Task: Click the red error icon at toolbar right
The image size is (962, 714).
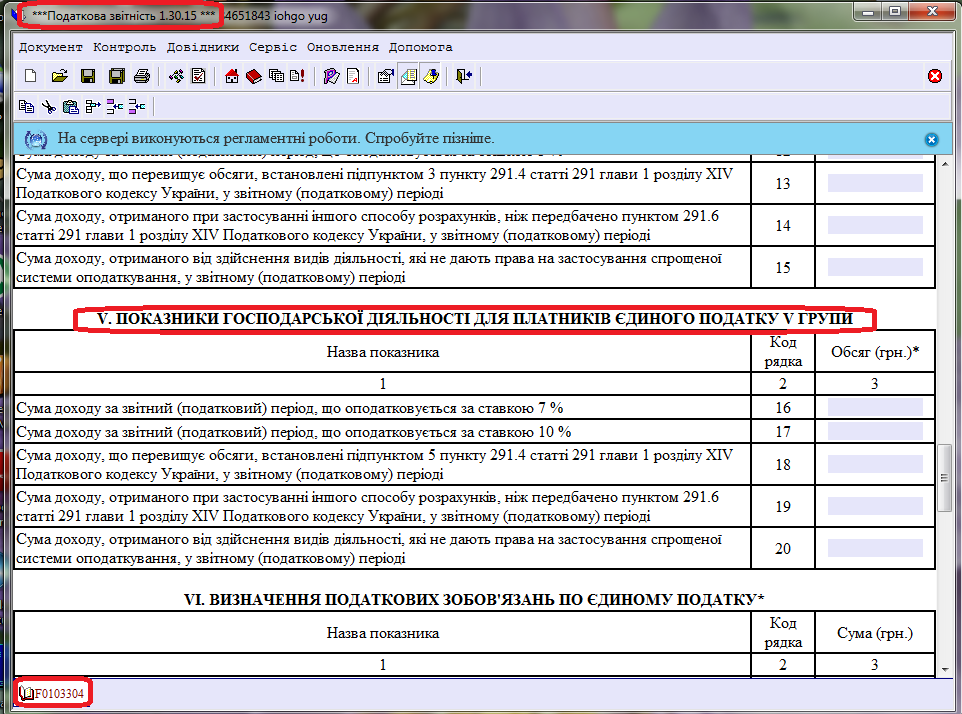Action: (935, 76)
